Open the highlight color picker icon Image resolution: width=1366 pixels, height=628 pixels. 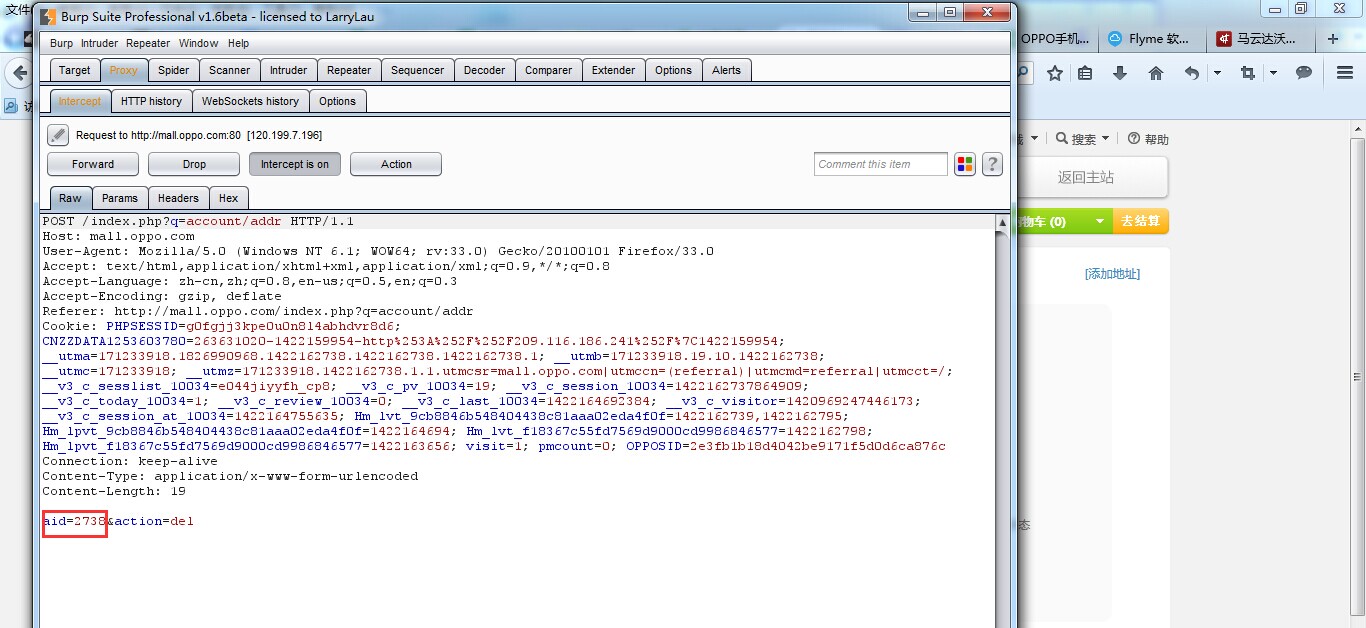click(x=965, y=164)
